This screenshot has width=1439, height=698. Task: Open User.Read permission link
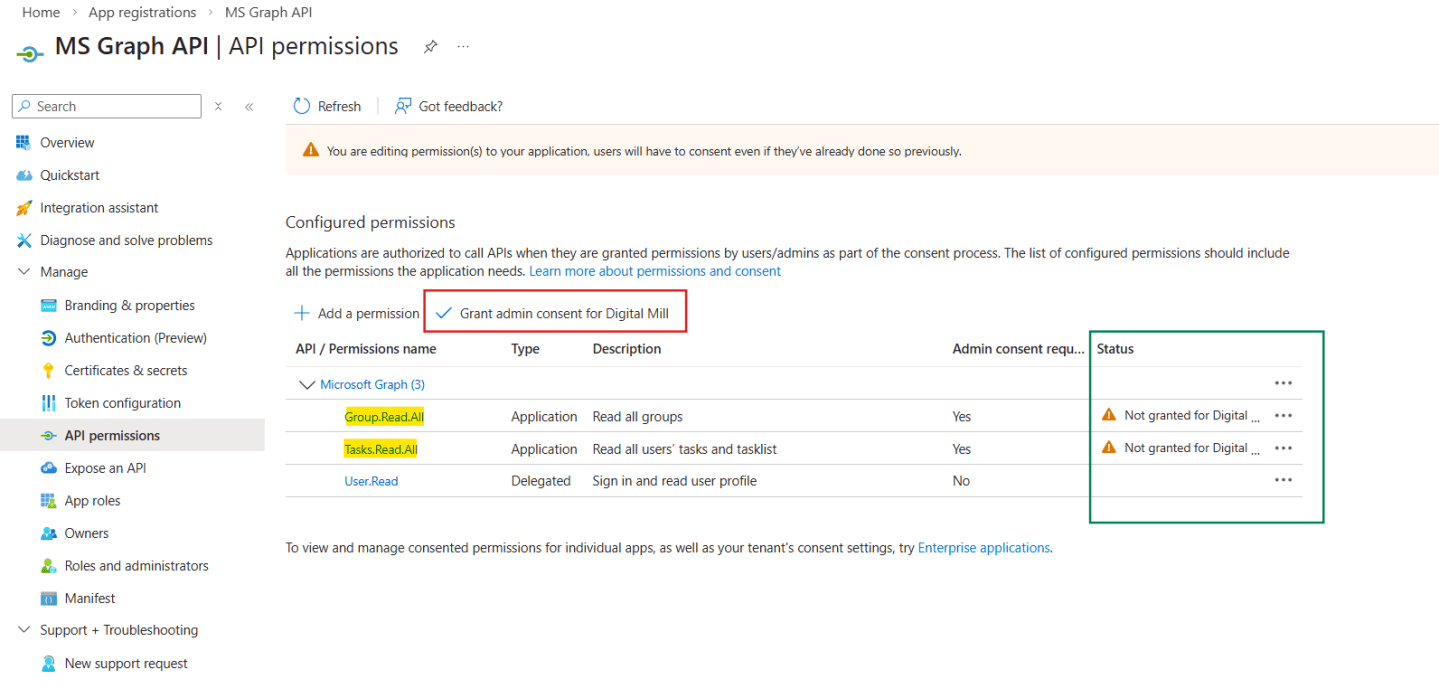371,481
